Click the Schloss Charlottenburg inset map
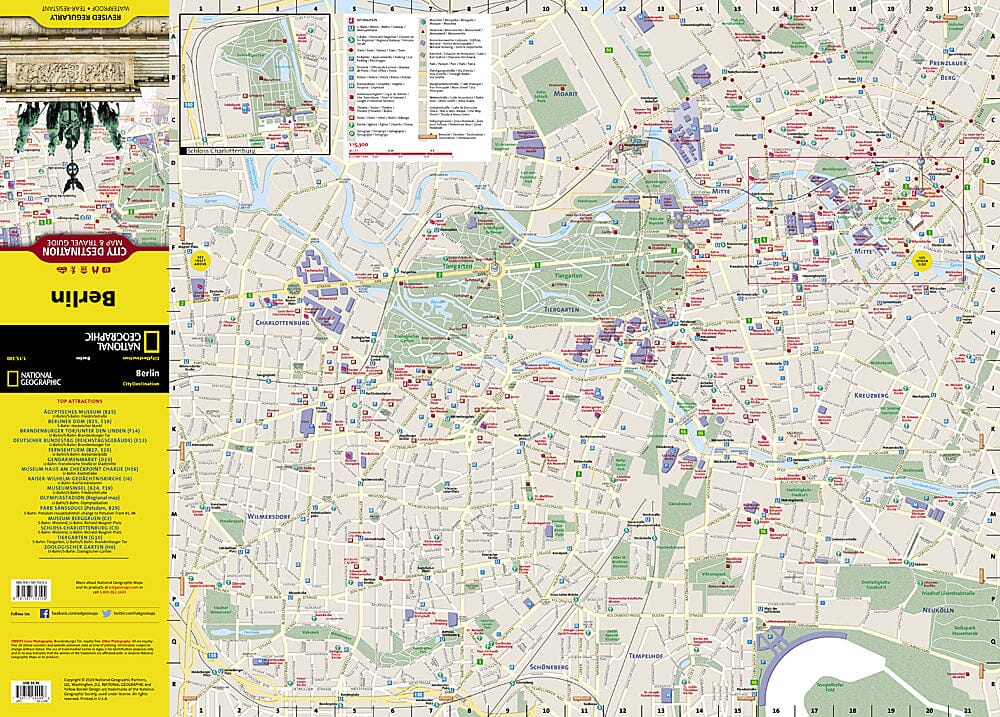 (x=255, y=80)
